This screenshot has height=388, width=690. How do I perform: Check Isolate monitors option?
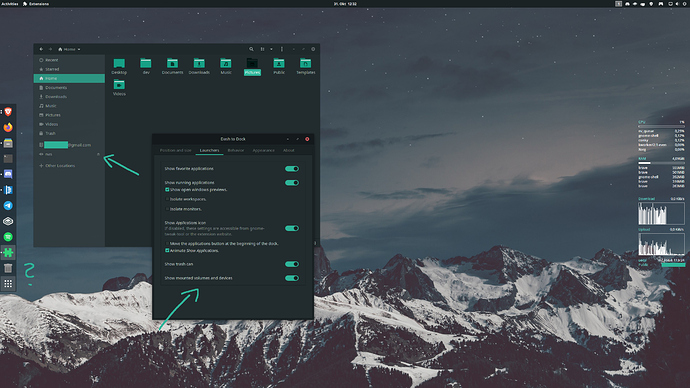tap(167, 209)
